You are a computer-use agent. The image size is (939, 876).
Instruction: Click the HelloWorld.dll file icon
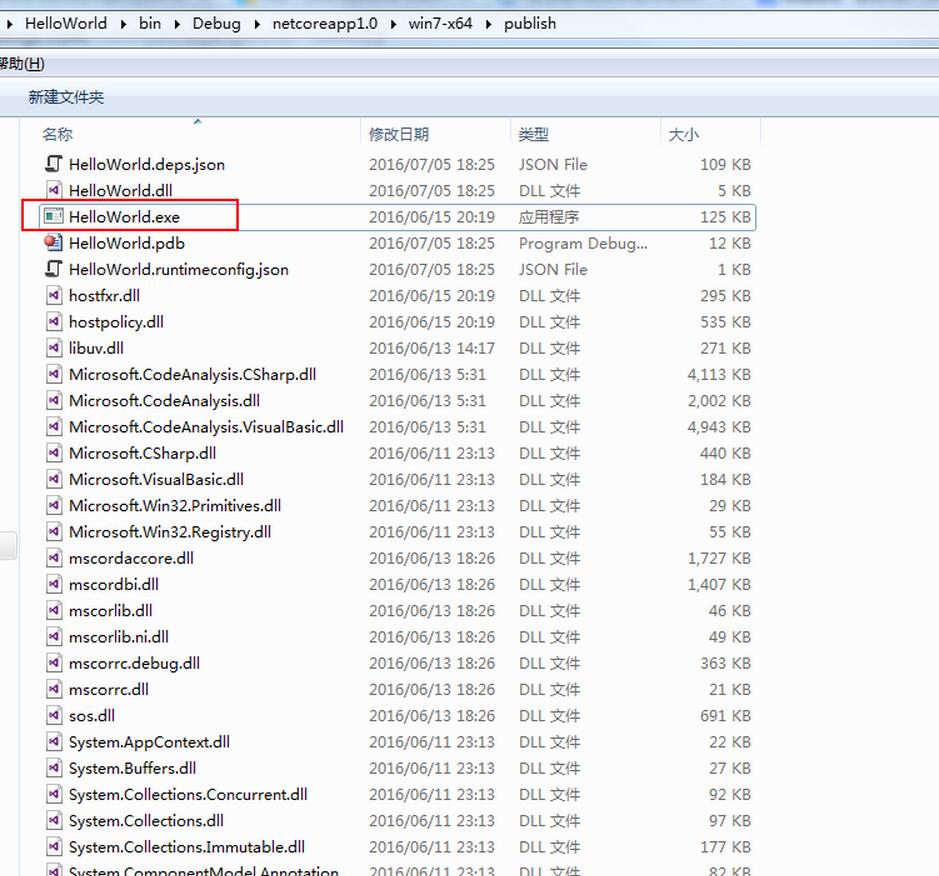(x=54, y=190)
